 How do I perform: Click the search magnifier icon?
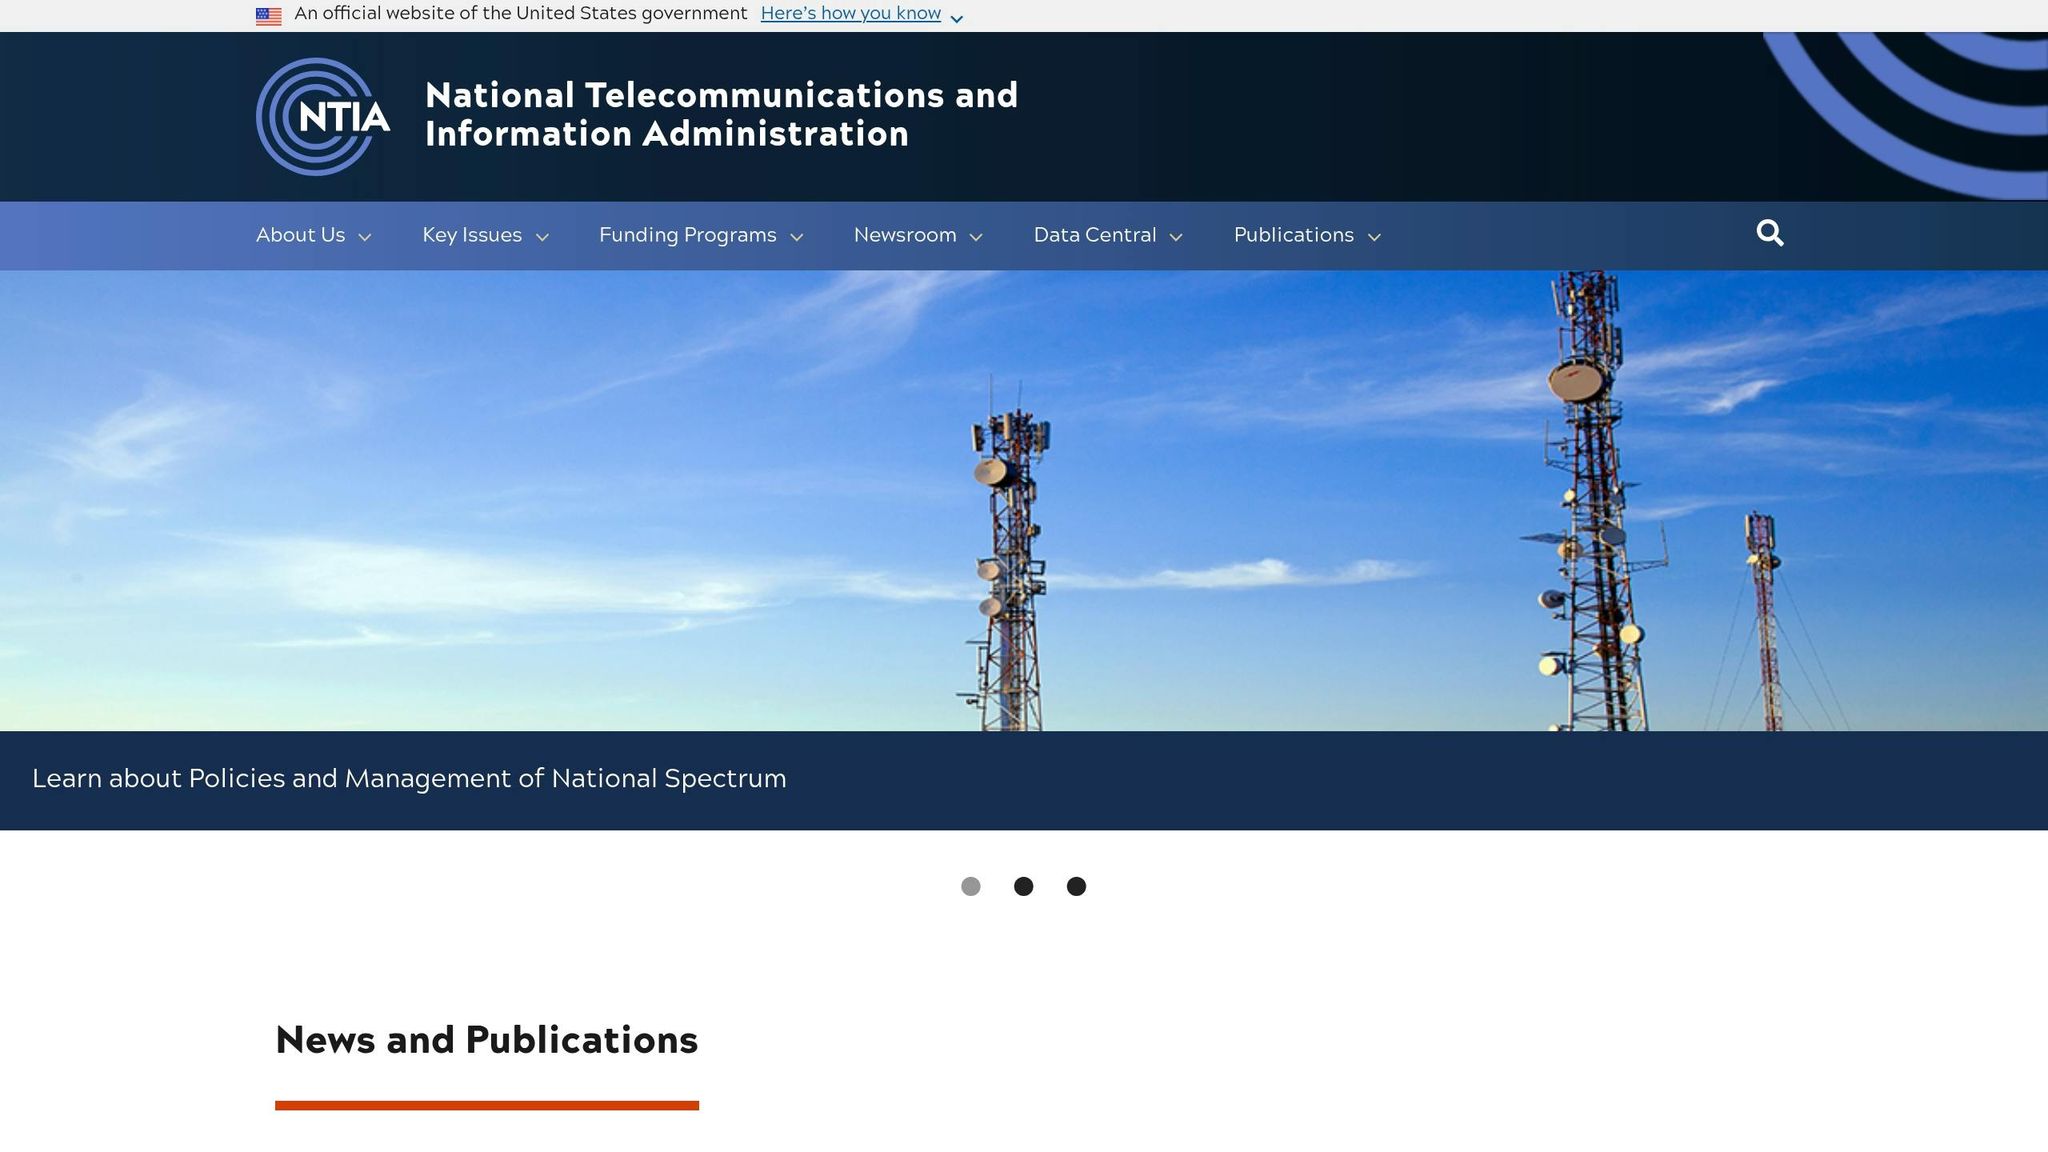(1770, 233)
